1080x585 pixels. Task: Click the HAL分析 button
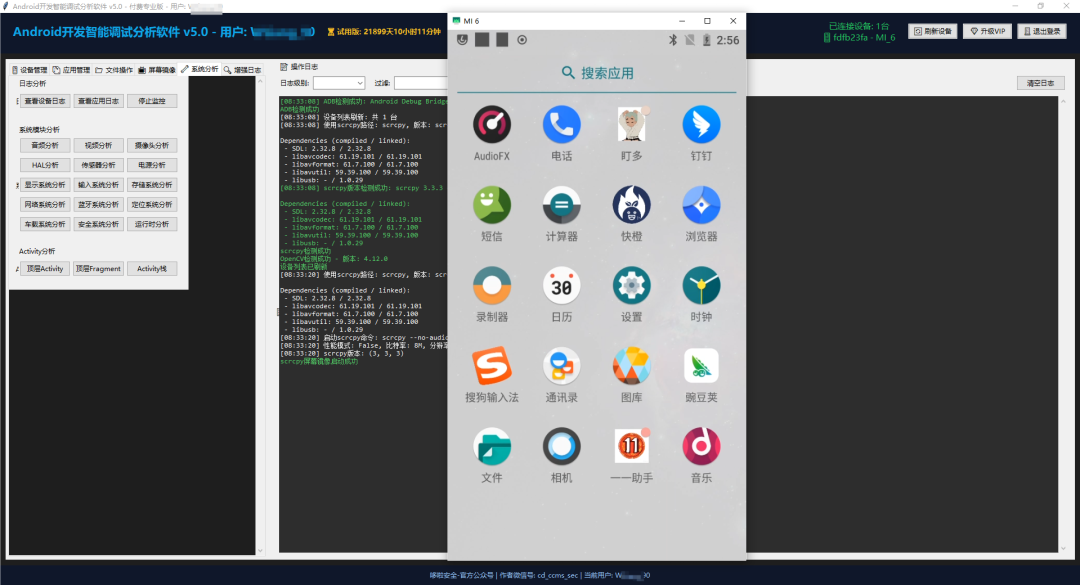[x=45, y=165]
